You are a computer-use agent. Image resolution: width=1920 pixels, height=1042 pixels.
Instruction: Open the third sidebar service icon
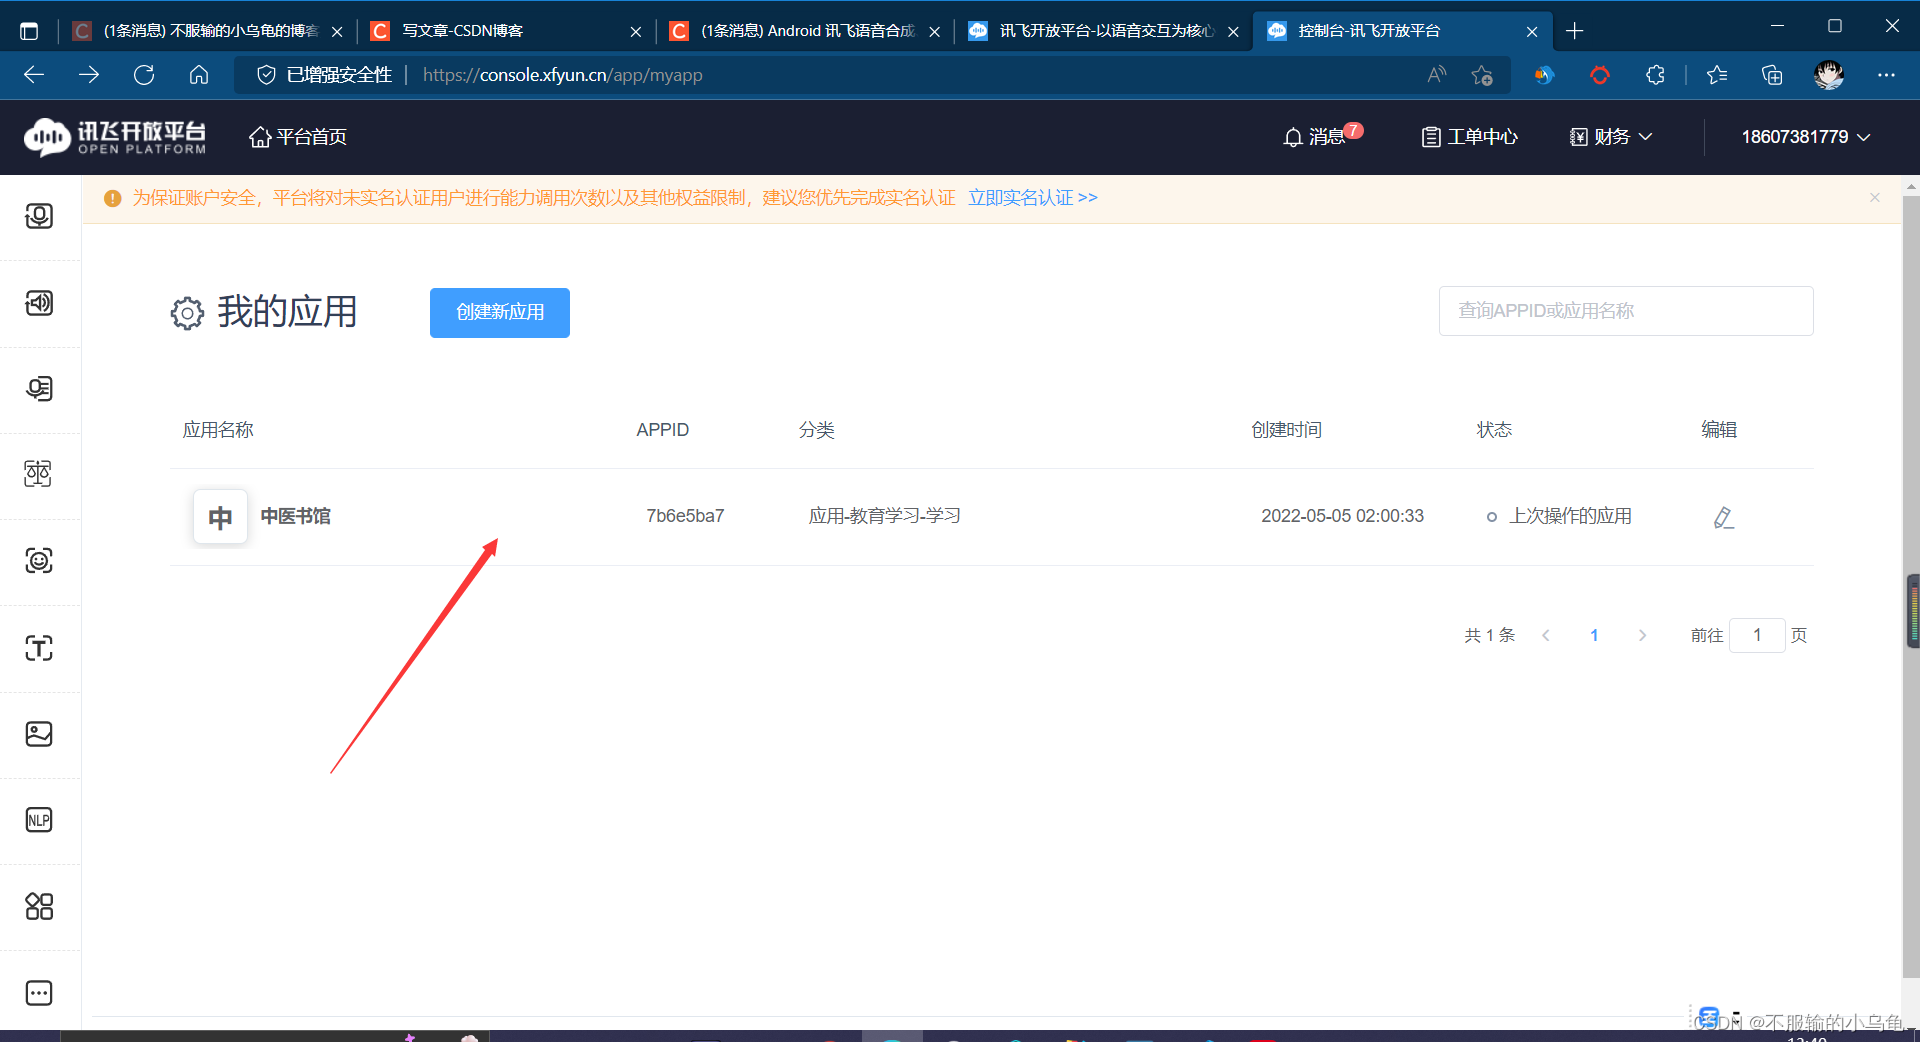click(x=39, y=389)
